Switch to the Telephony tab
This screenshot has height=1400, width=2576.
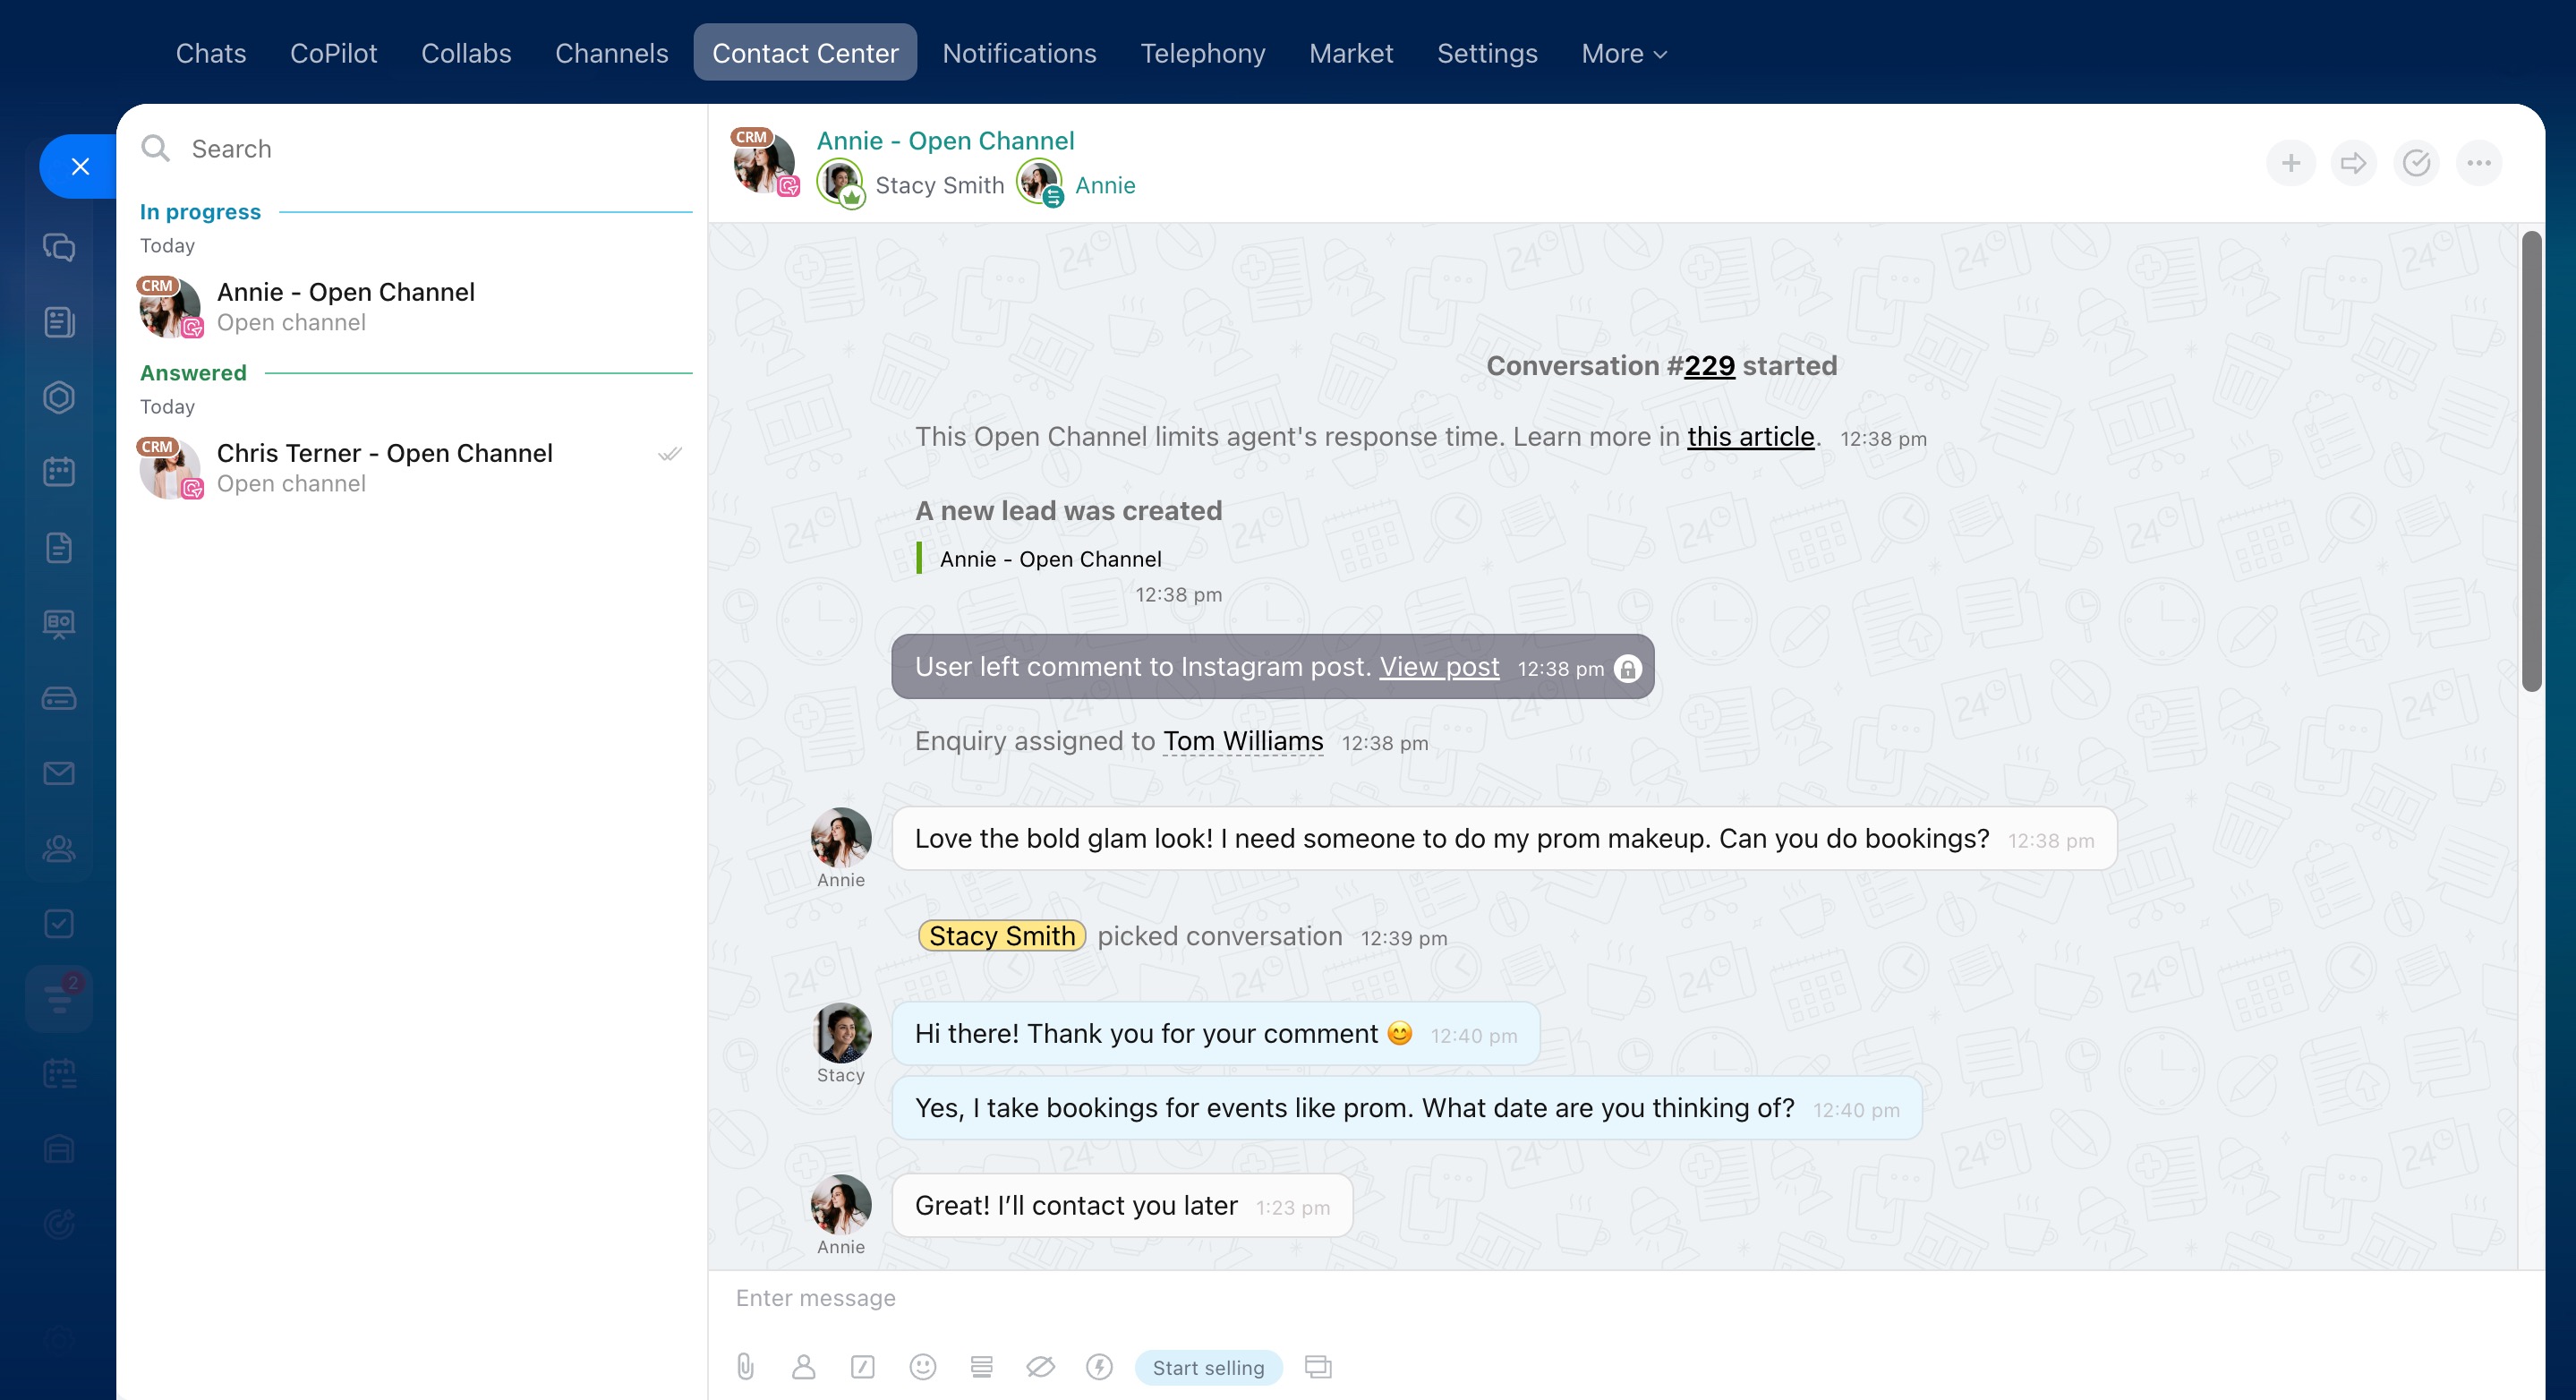pos(1202,53)
